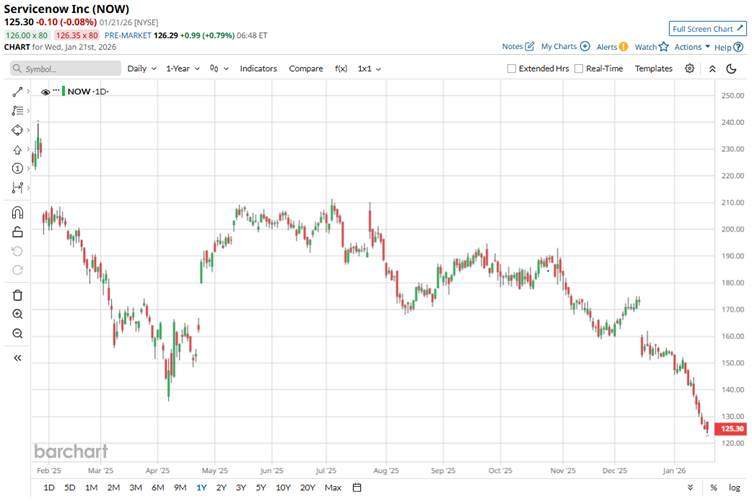
Task: Zoom in on the chart
Action: 17,314
